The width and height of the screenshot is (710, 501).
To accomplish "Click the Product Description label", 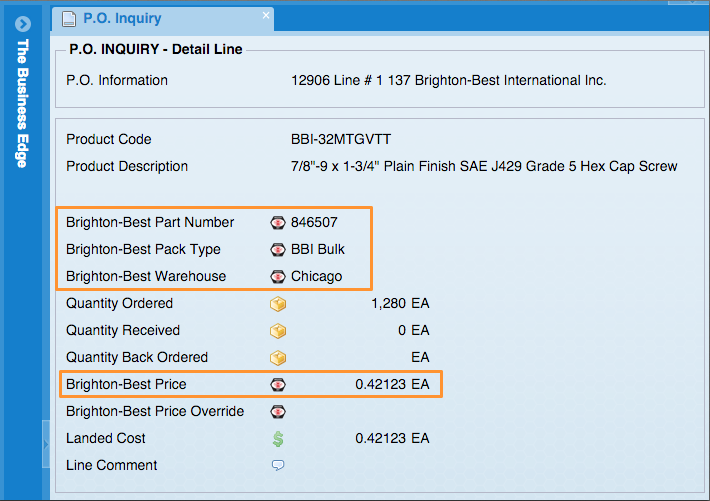I will pyautogui.click(x=127, y=166).
